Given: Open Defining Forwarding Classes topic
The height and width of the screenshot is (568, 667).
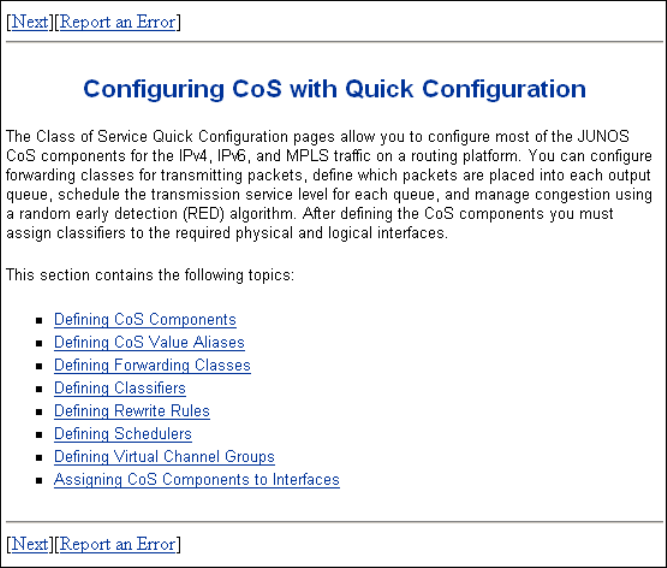Looking at the screenshot, I should 152,366.
